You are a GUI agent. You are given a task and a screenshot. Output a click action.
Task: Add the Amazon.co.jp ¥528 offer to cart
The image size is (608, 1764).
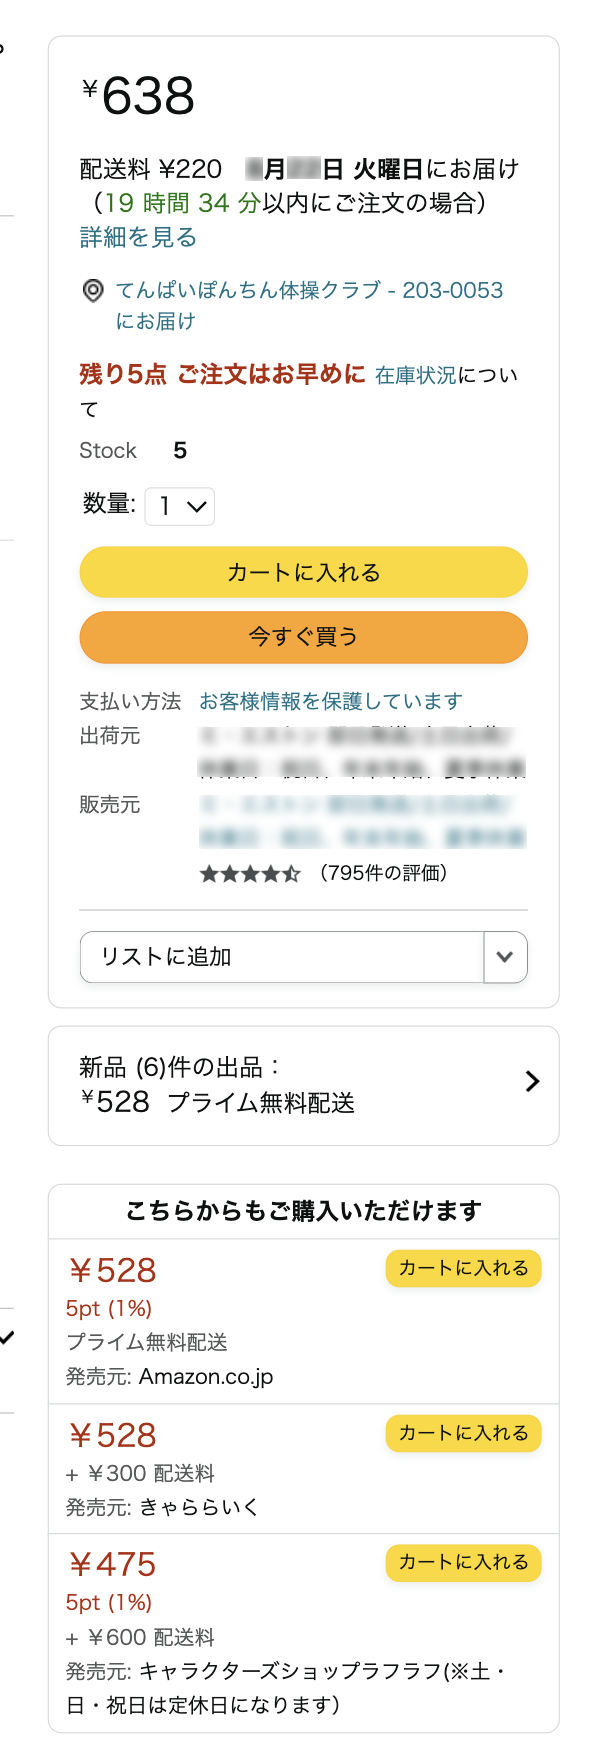463,1268
